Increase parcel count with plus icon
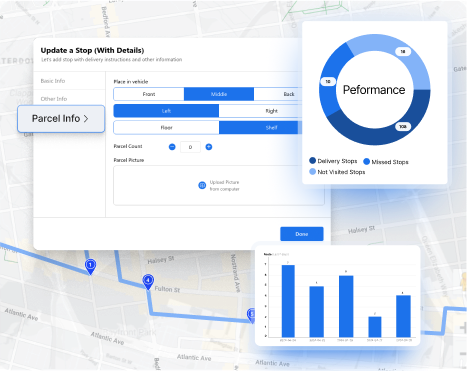 point(209,147)
